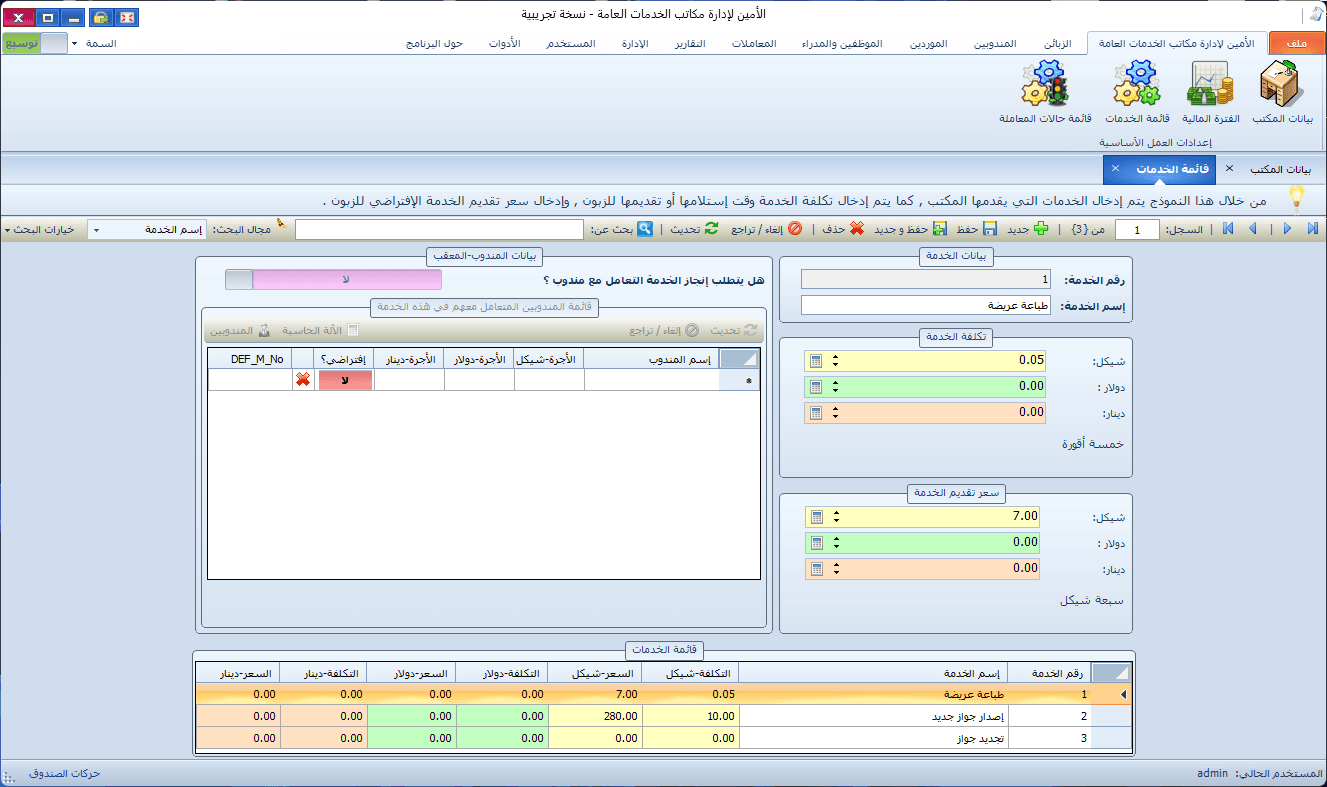This screenshot has width=1327, height=787.
Task: Open قائمة الخدمات ribbon icon
Action: 1137,92
